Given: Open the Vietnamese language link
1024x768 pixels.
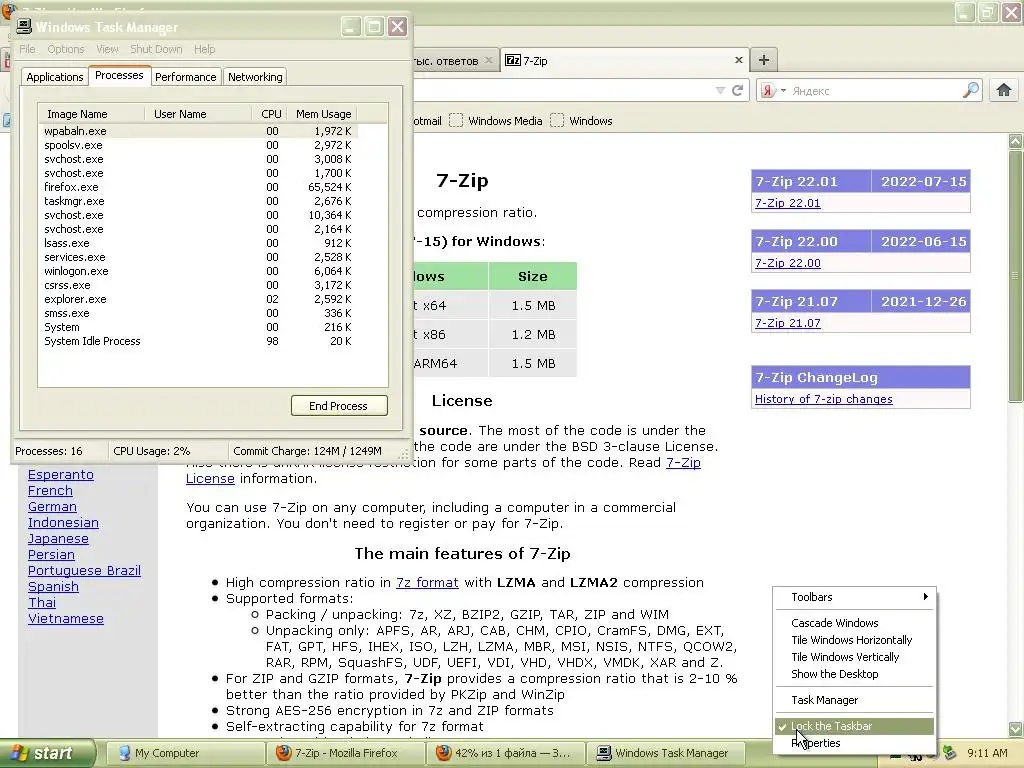Looking at the screenshot, I should click(66, 618).
